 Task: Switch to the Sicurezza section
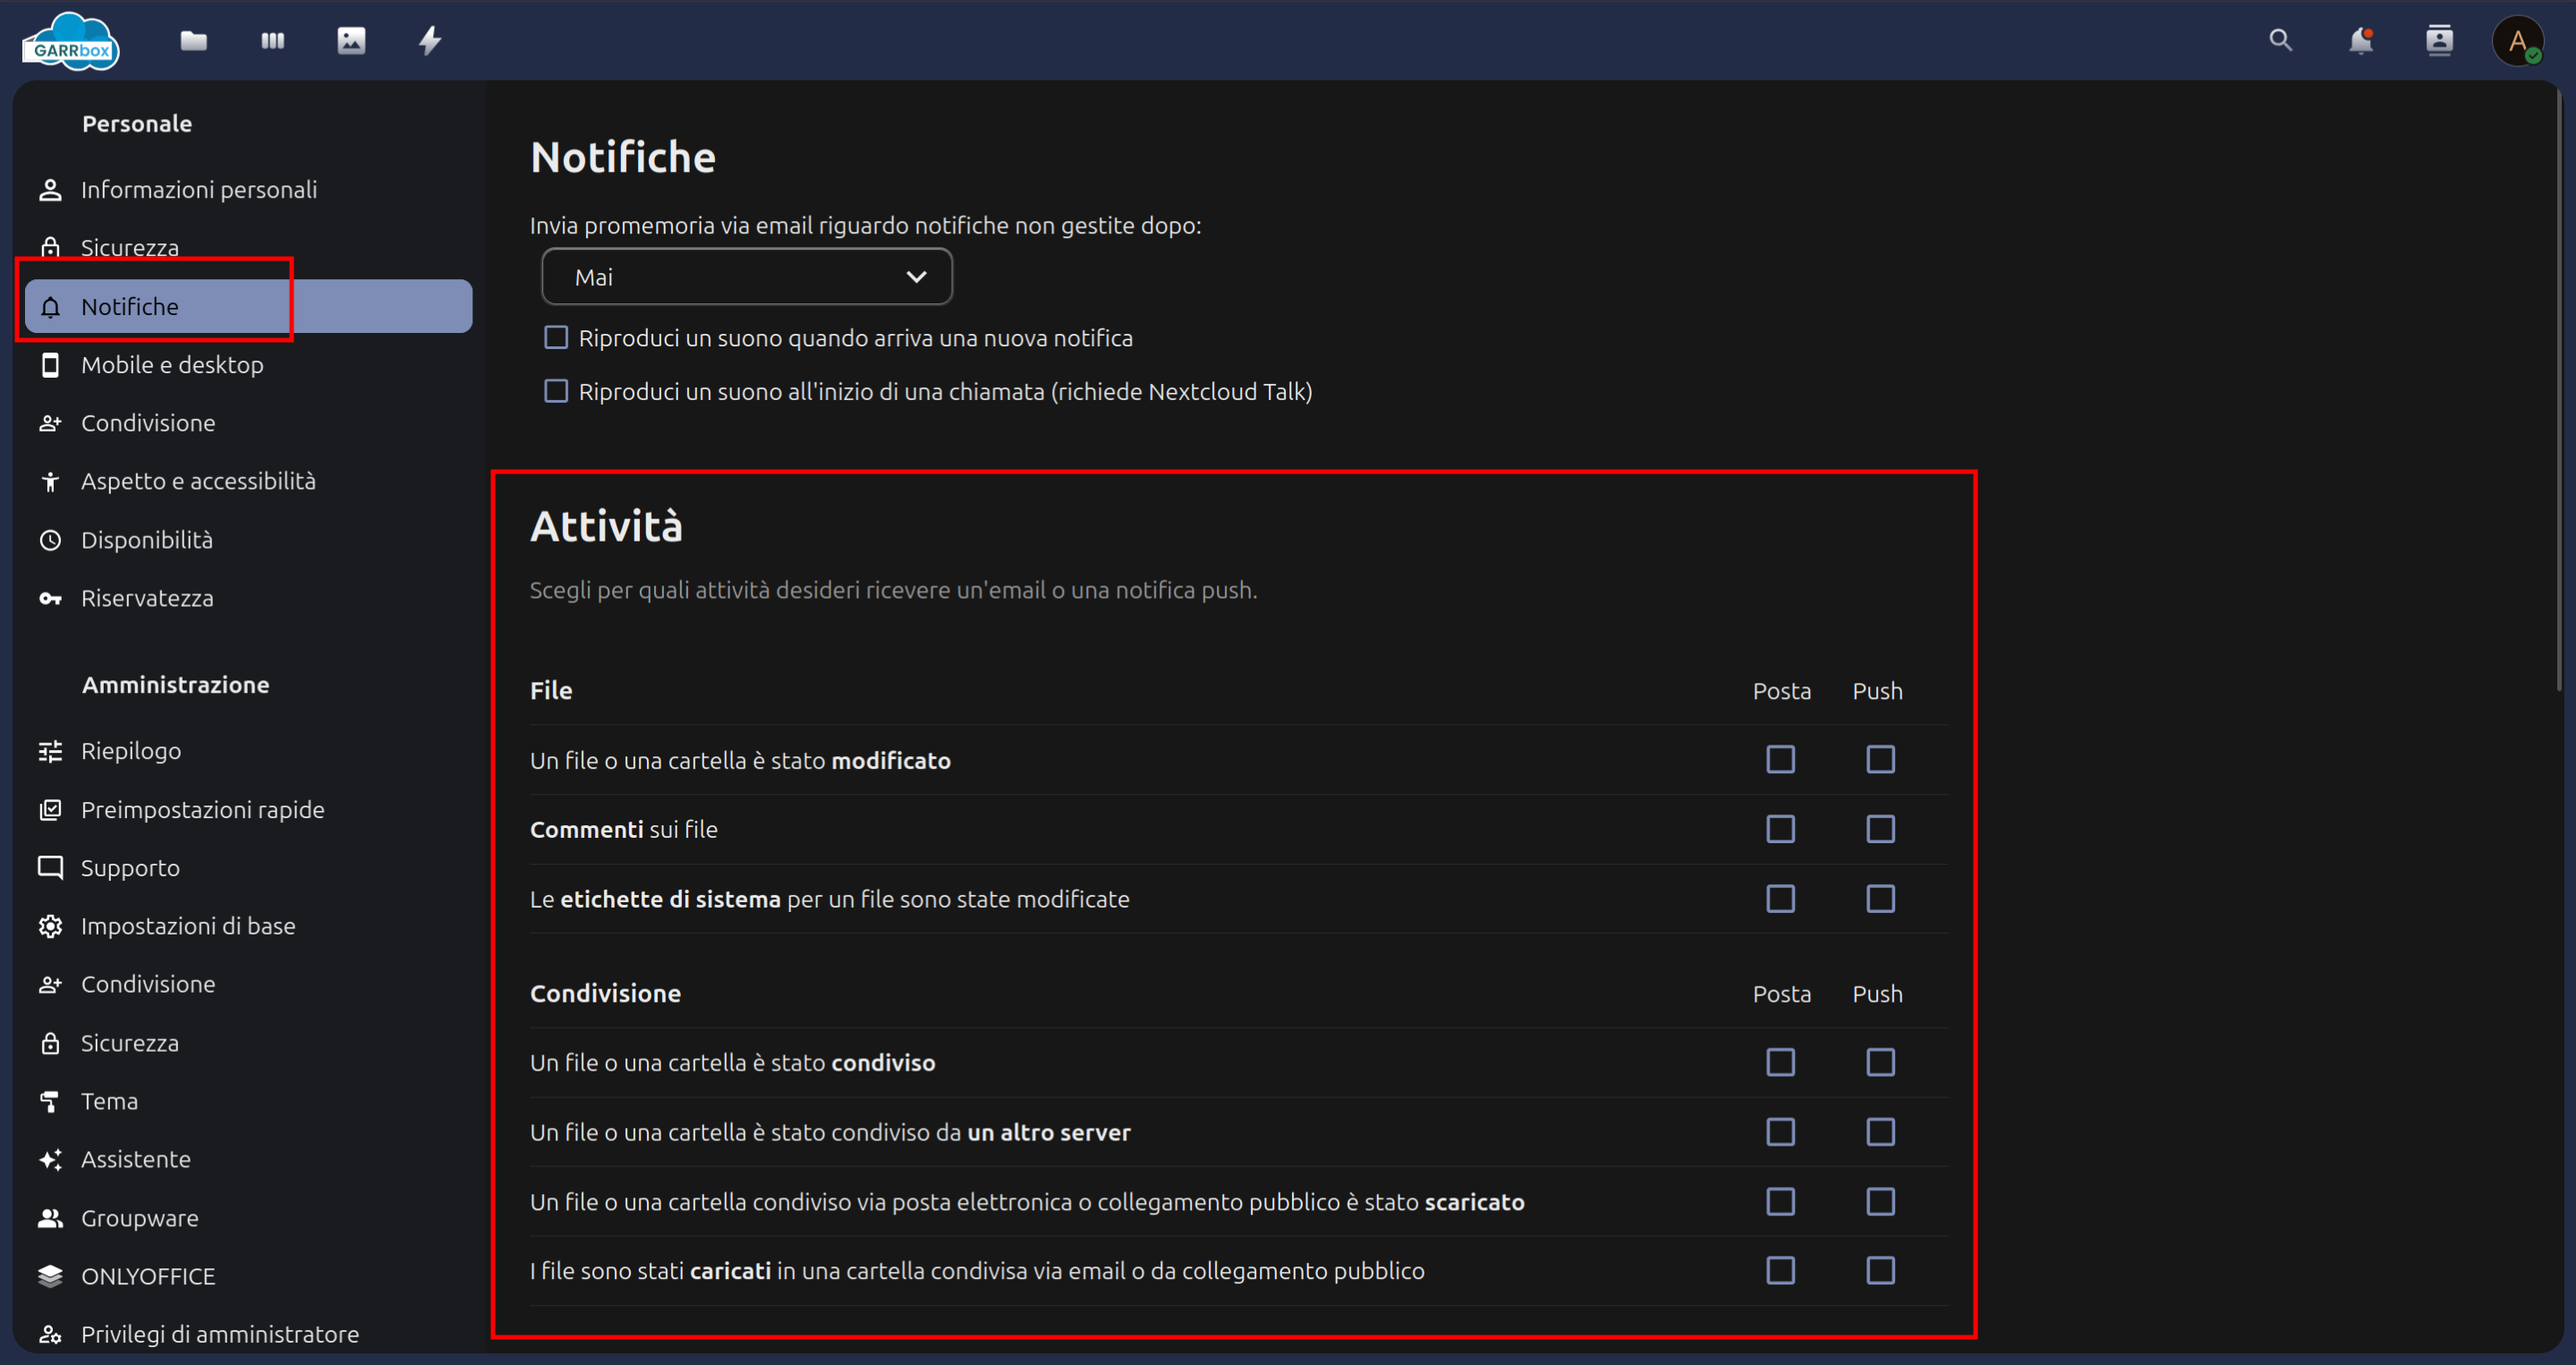[130, 247]
